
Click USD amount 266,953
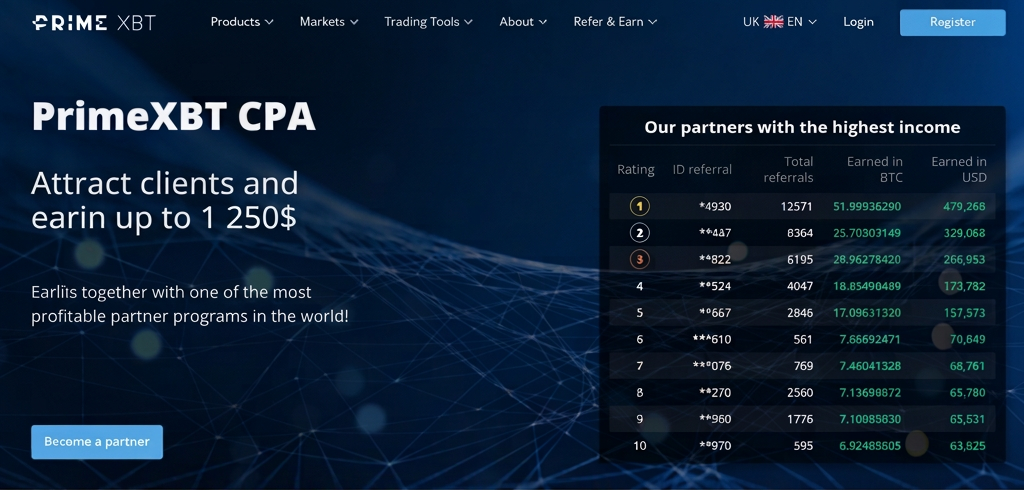pos(964,259)
